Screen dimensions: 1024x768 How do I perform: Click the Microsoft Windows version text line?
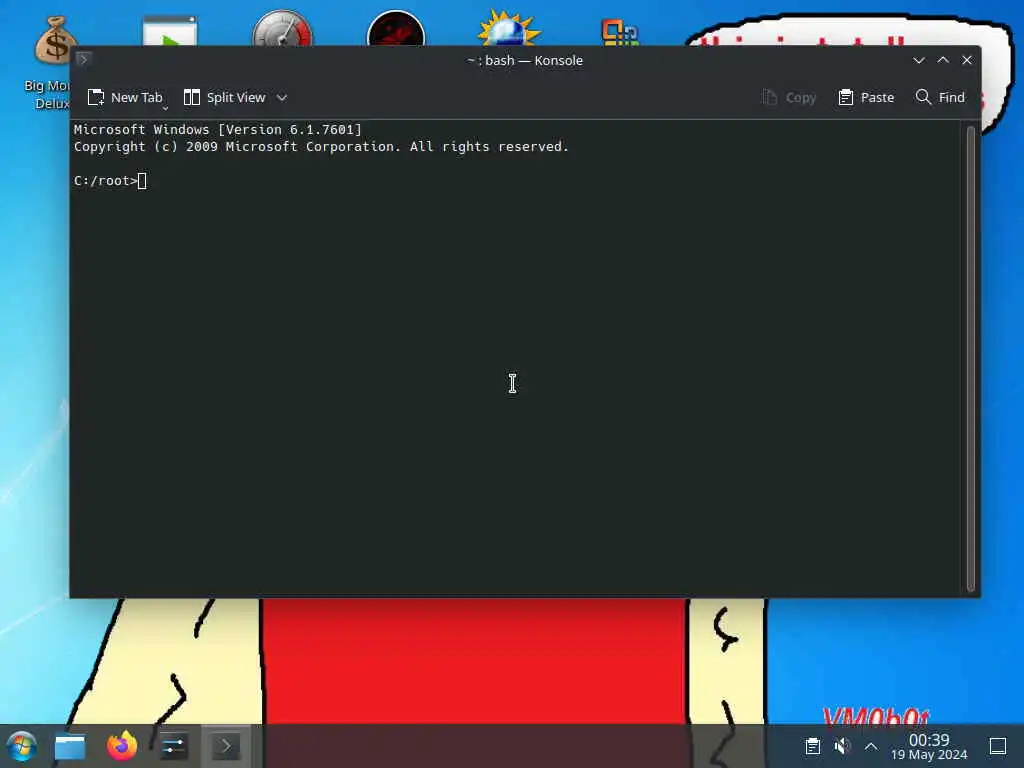pyautogui.click(x=217, y=129)
